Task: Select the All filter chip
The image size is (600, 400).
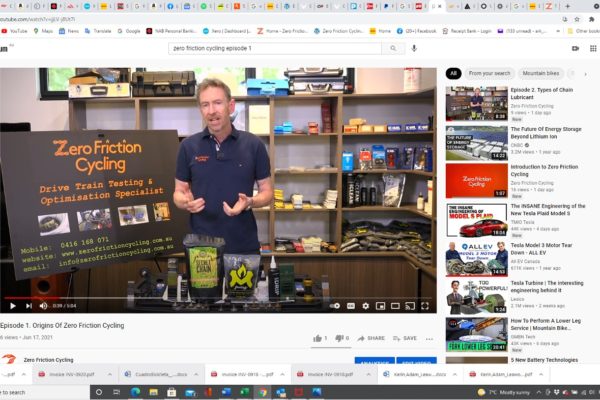Action: tap(453, 73)
